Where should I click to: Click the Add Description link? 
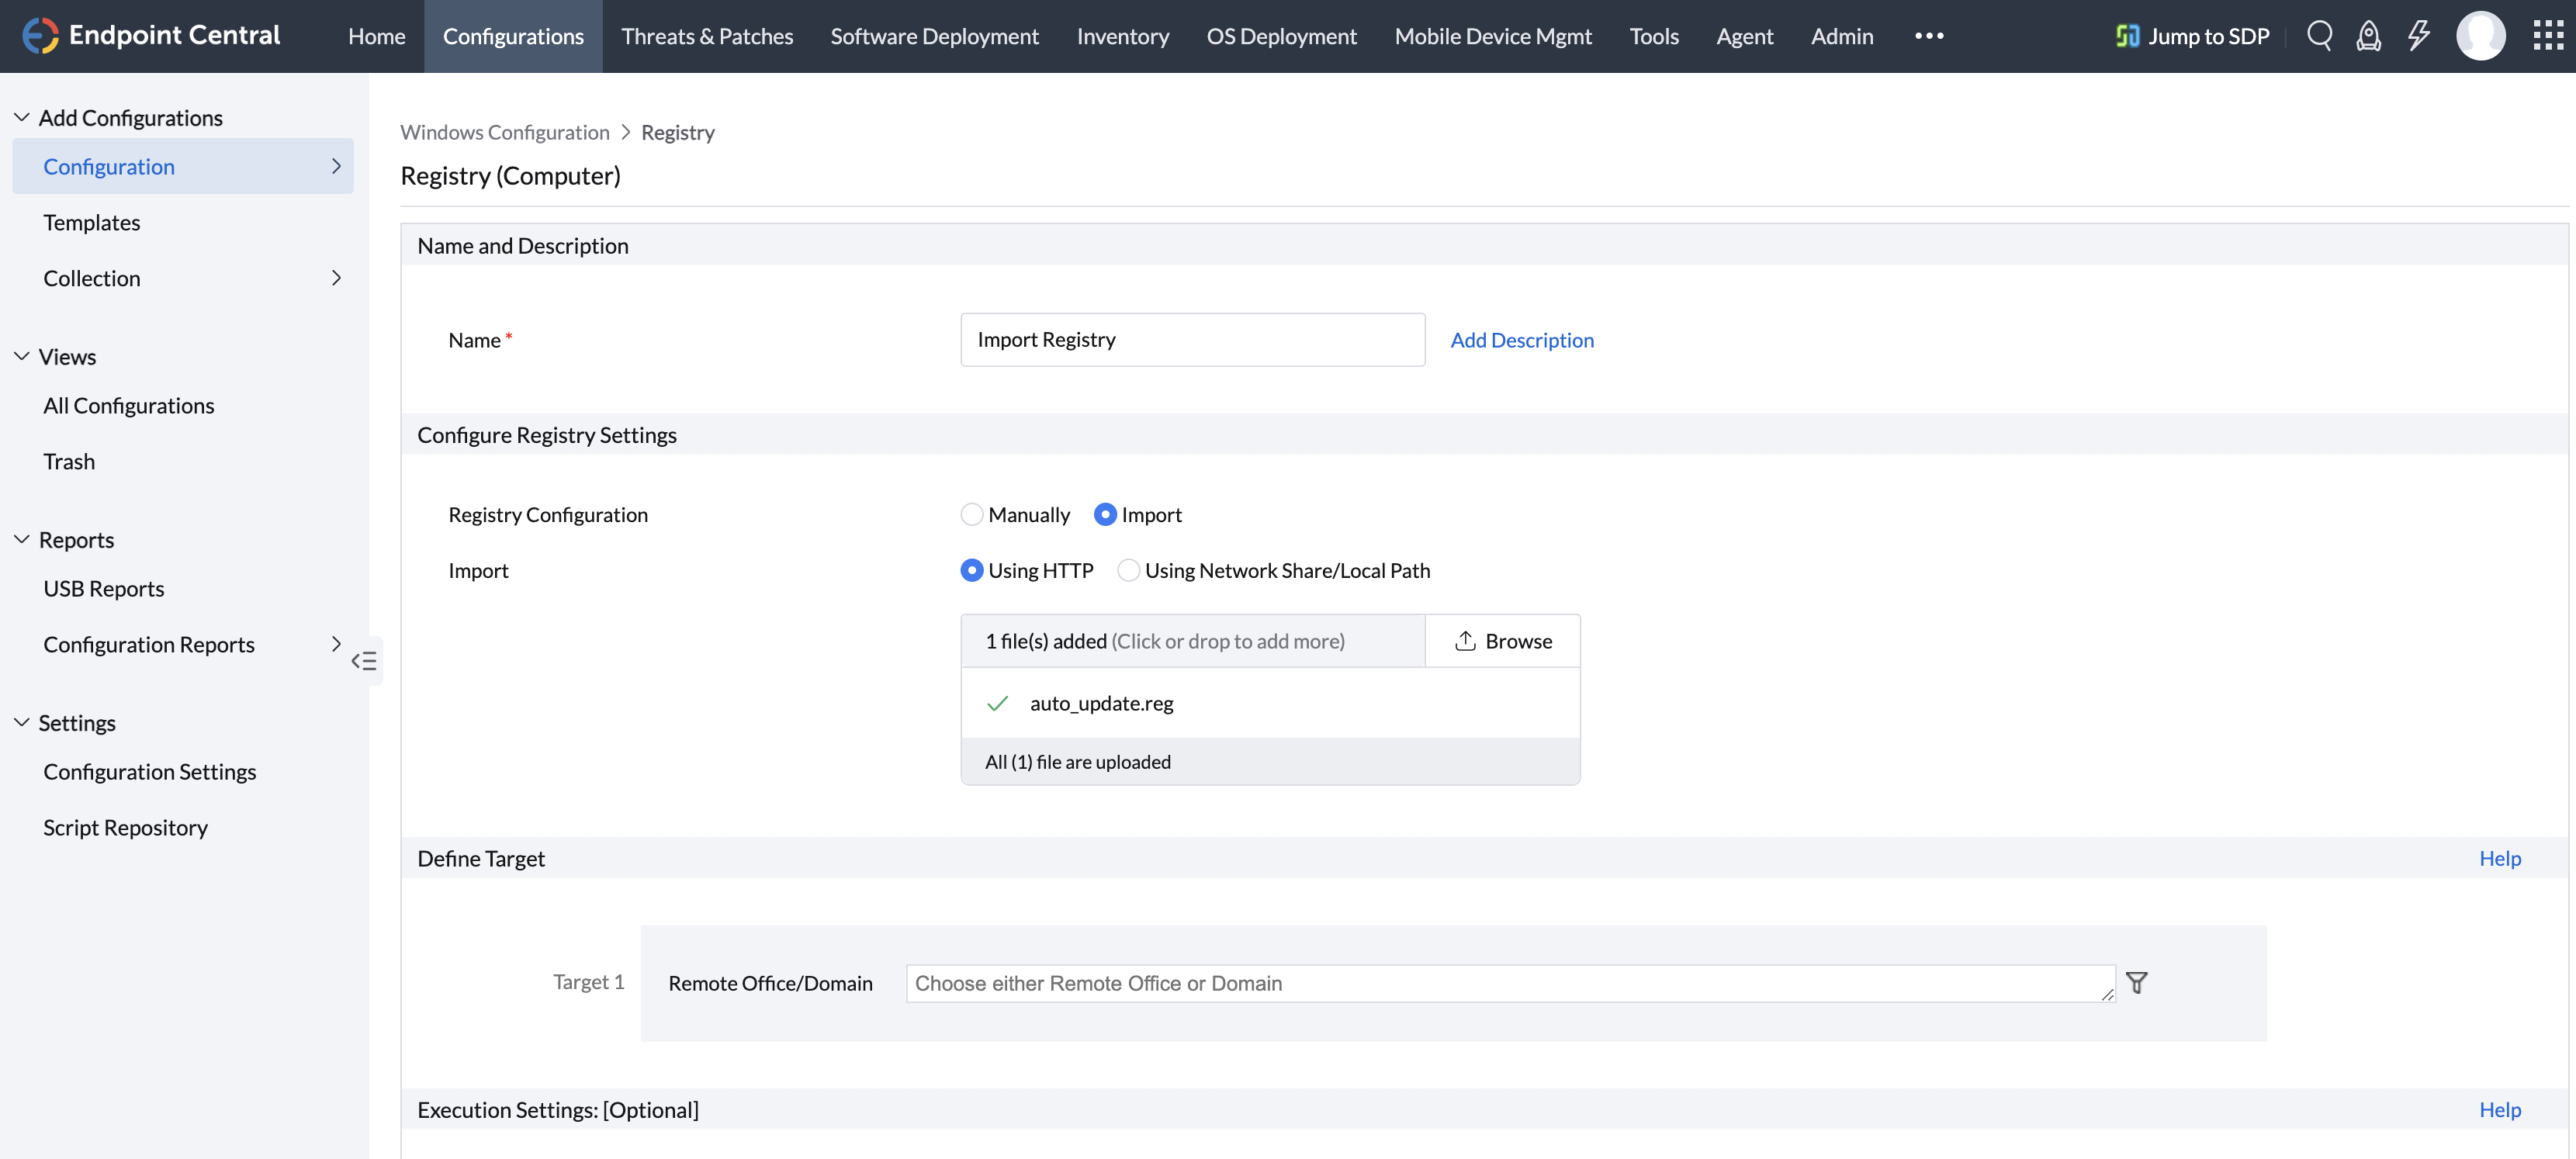click(x=1522, y=340)
